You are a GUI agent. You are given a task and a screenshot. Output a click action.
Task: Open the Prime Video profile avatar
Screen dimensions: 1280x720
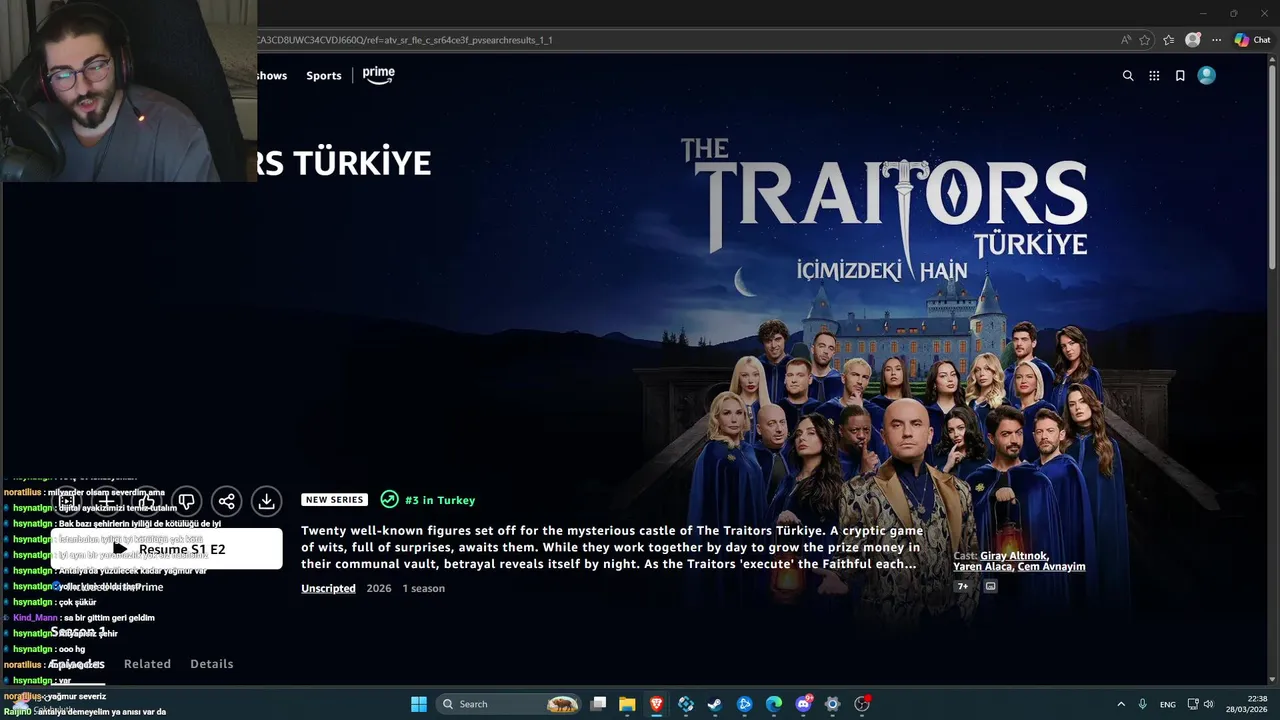[x=1207, y=75]
